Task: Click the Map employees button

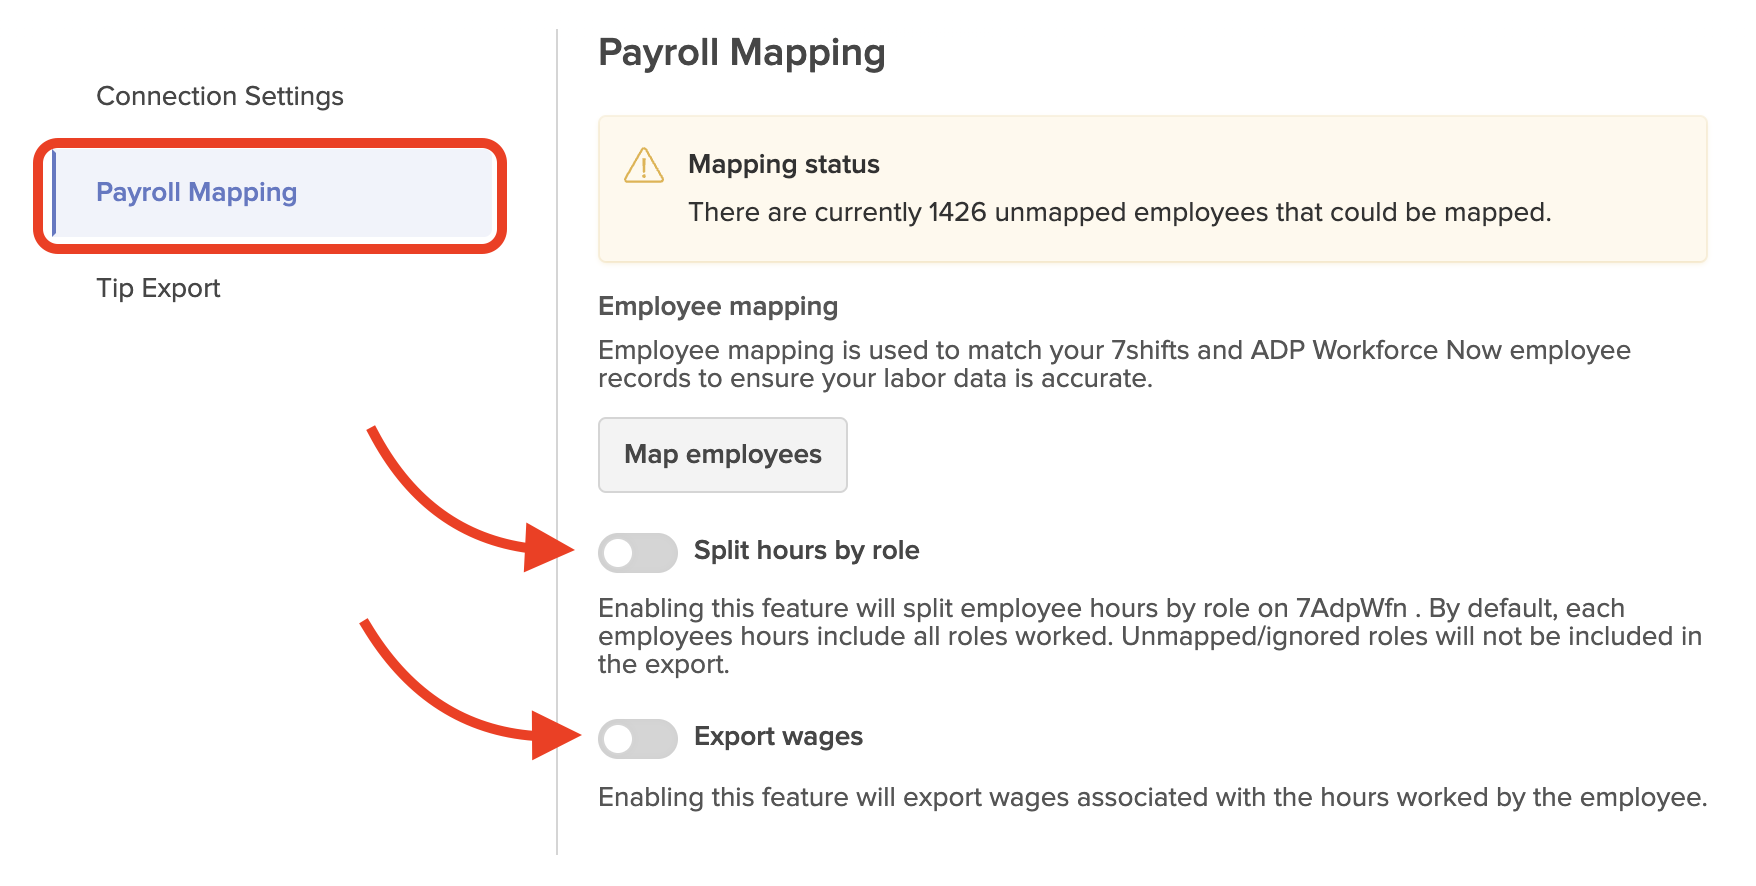Action: pos(722,455)
